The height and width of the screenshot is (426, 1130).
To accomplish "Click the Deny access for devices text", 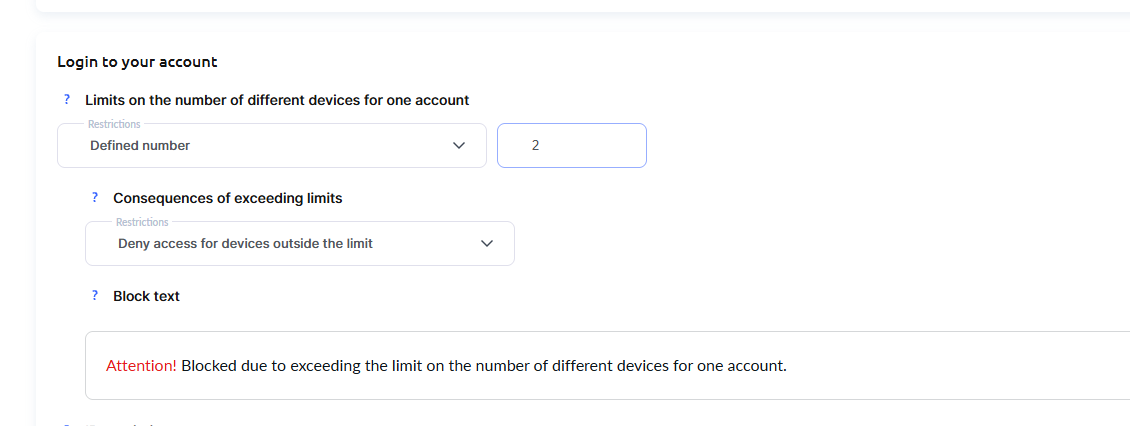I will click(245, 244).
